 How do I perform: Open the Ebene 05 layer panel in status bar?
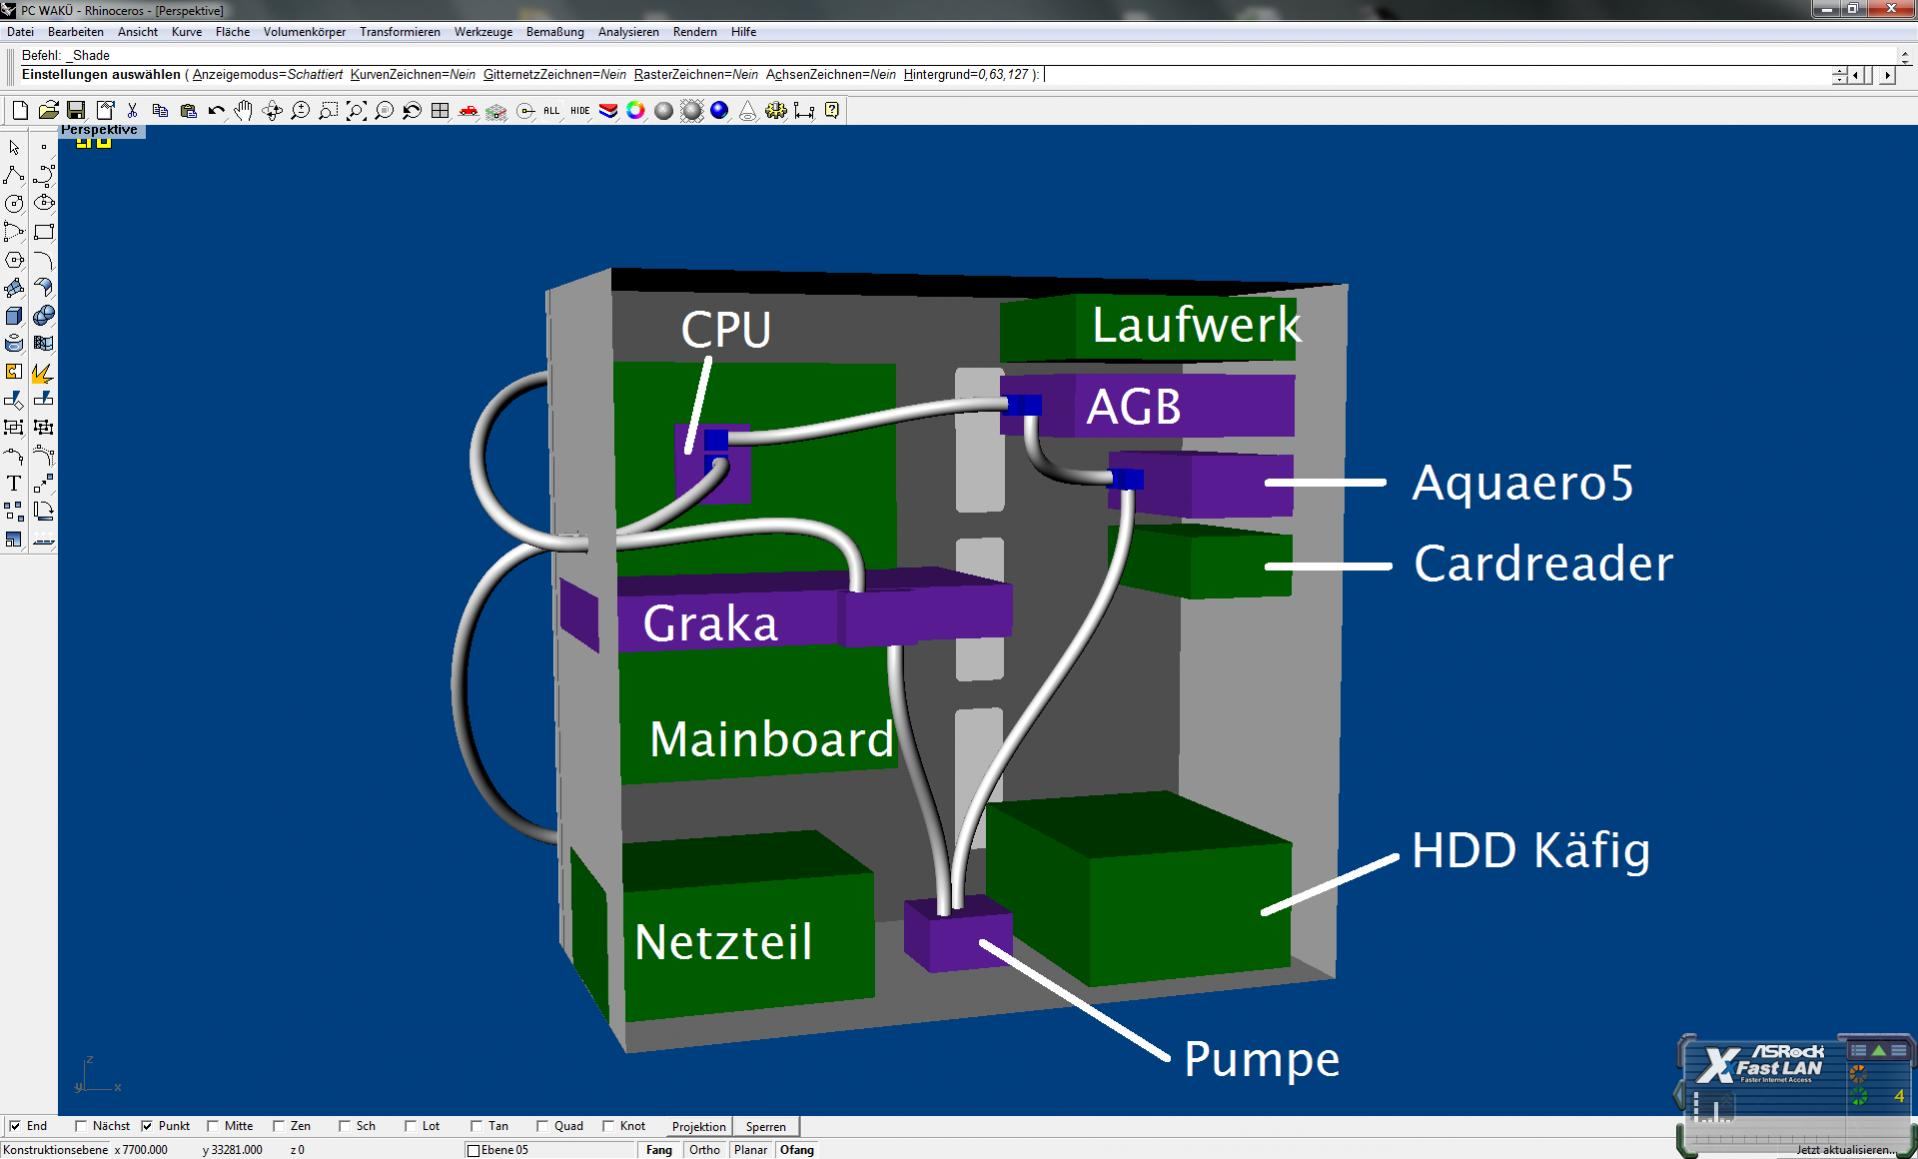550,1150
